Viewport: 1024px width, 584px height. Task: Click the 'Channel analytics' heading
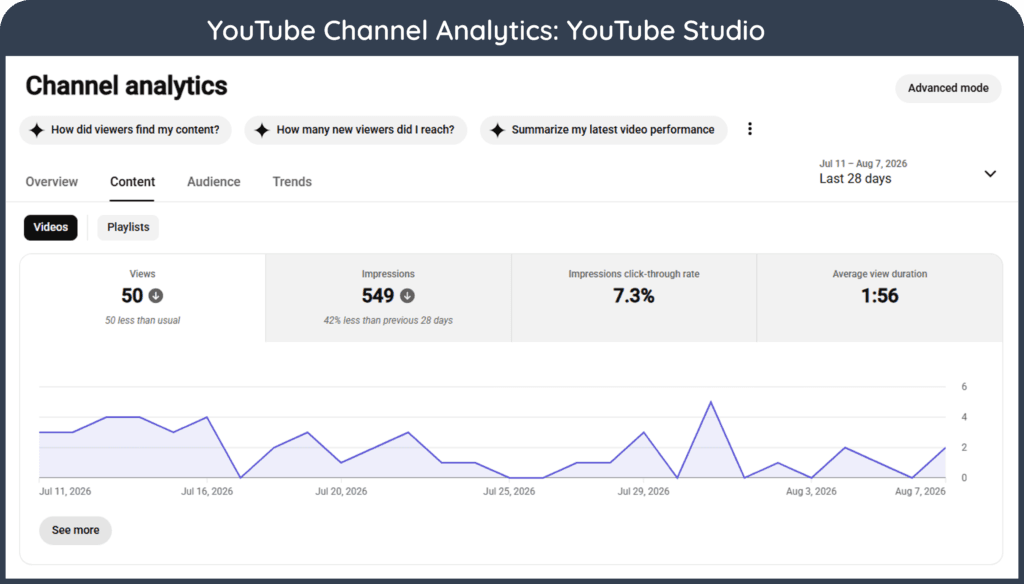126,86
